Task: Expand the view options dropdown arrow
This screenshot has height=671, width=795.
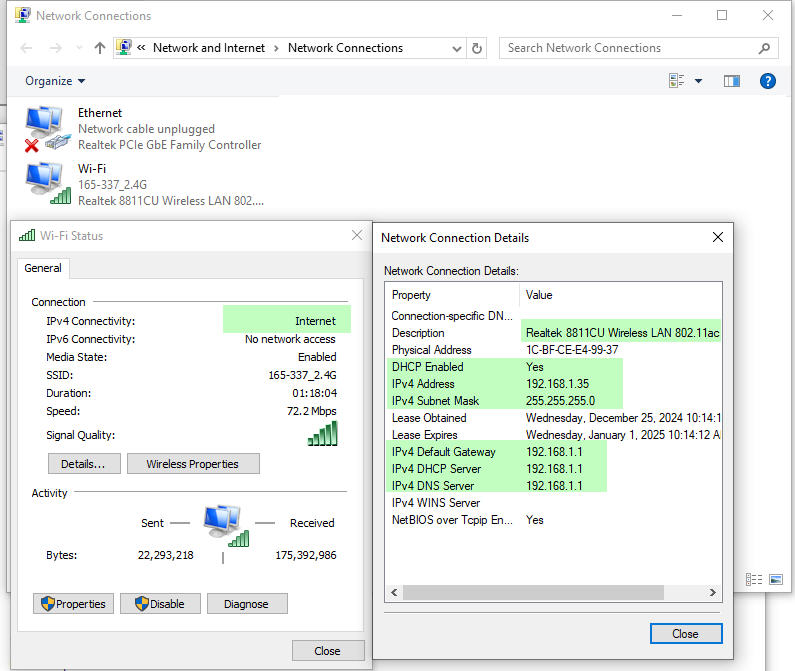Action: (698, 81)
